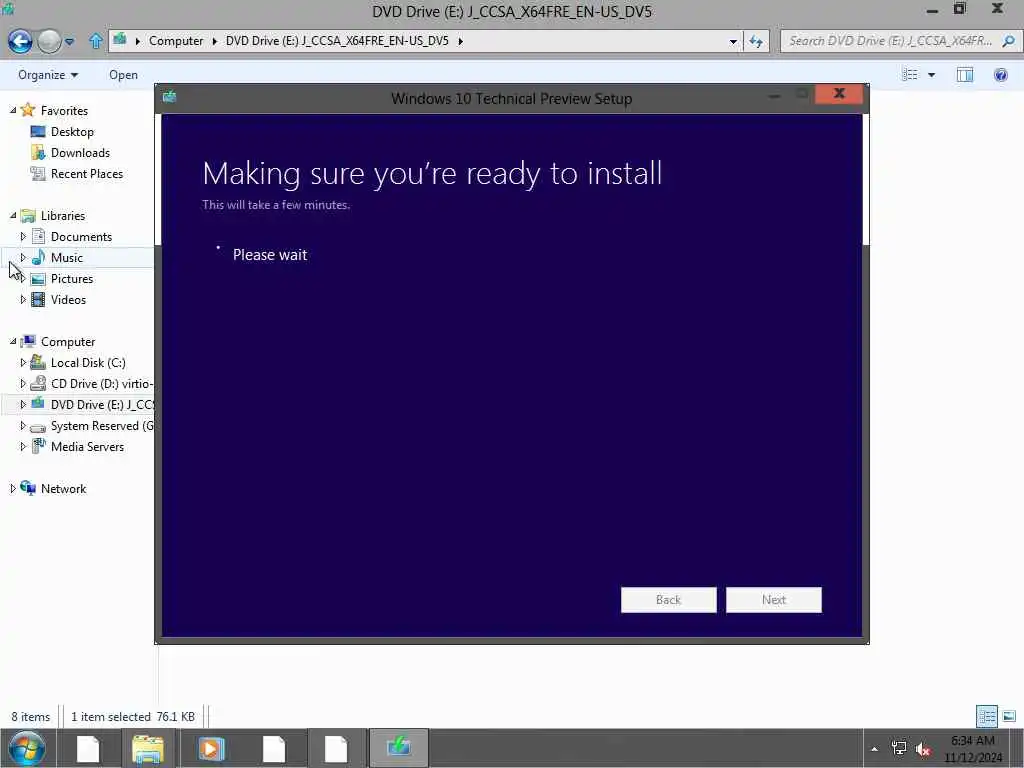Open the Explorer Help icon
The image size is (1024, 768).
click(x=1000, y=74)
